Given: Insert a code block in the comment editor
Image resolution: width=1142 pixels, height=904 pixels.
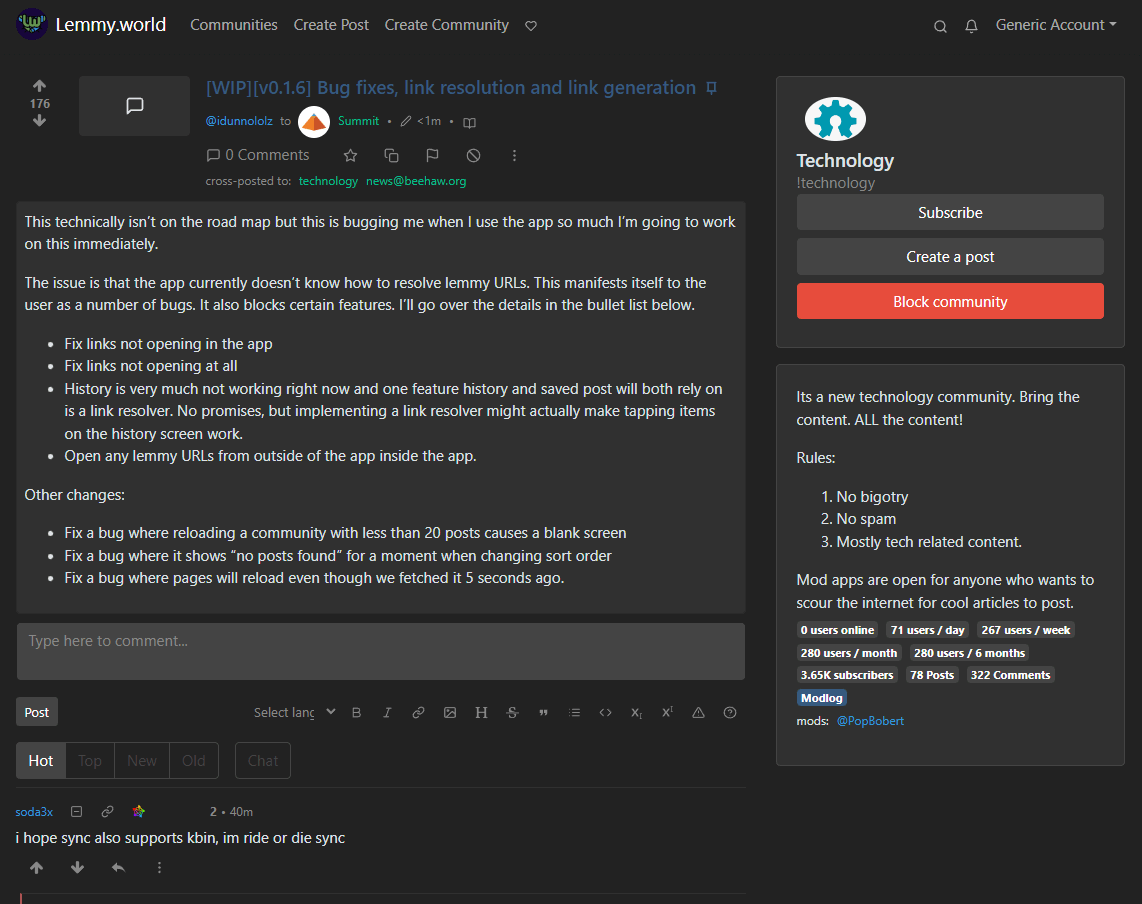Looking at the screenshot, I should [605, 712].
